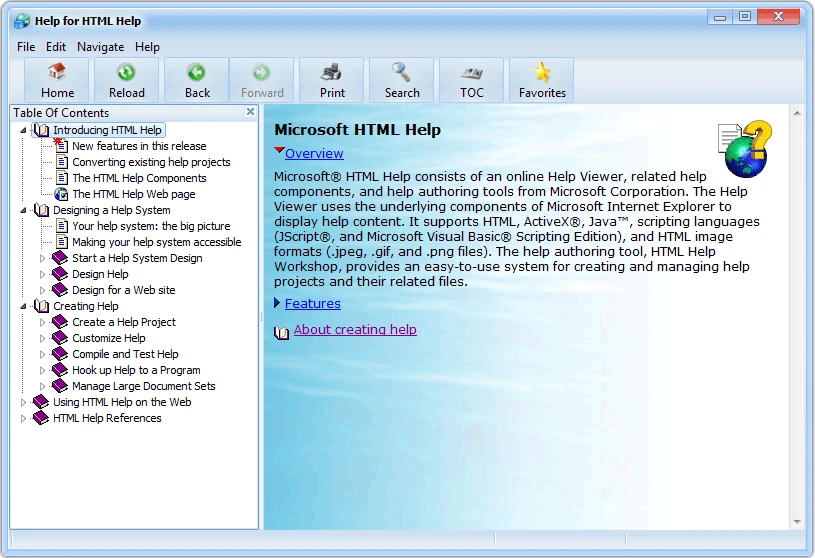Expand the Features section link

(312, 304)
